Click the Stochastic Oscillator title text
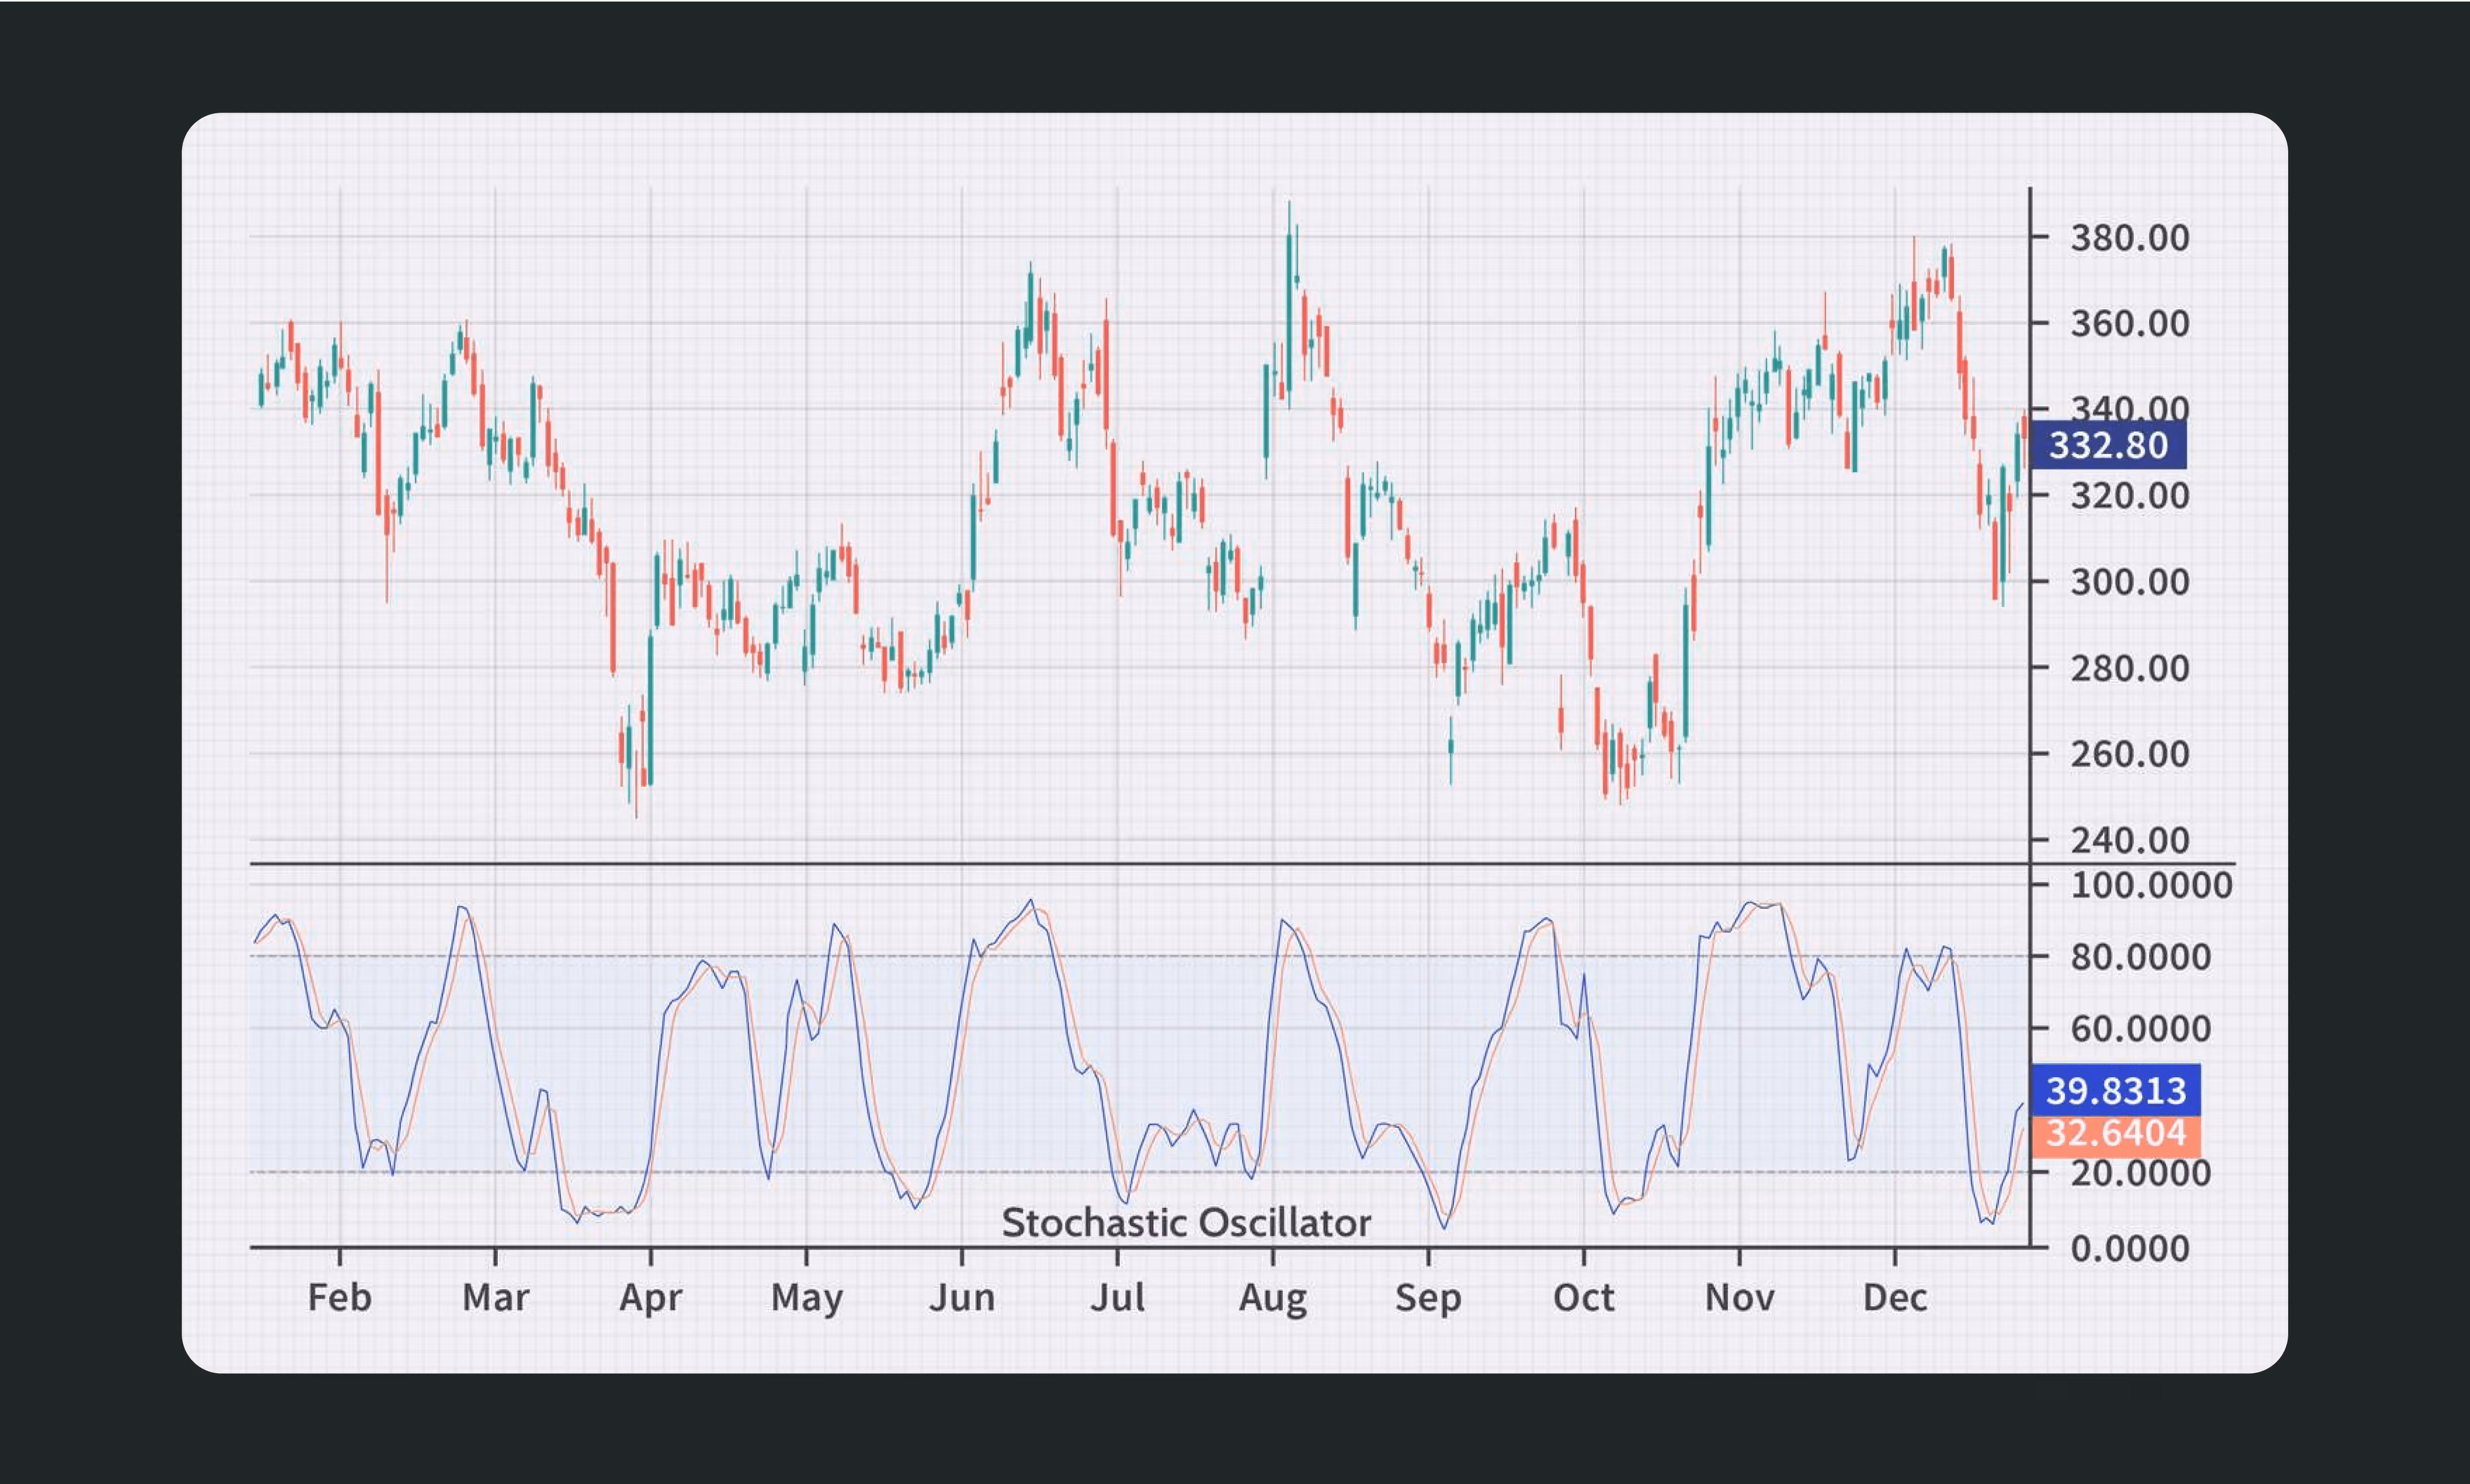The height and width of the screenshot is (1484, 2470). coord(1186,1223)
